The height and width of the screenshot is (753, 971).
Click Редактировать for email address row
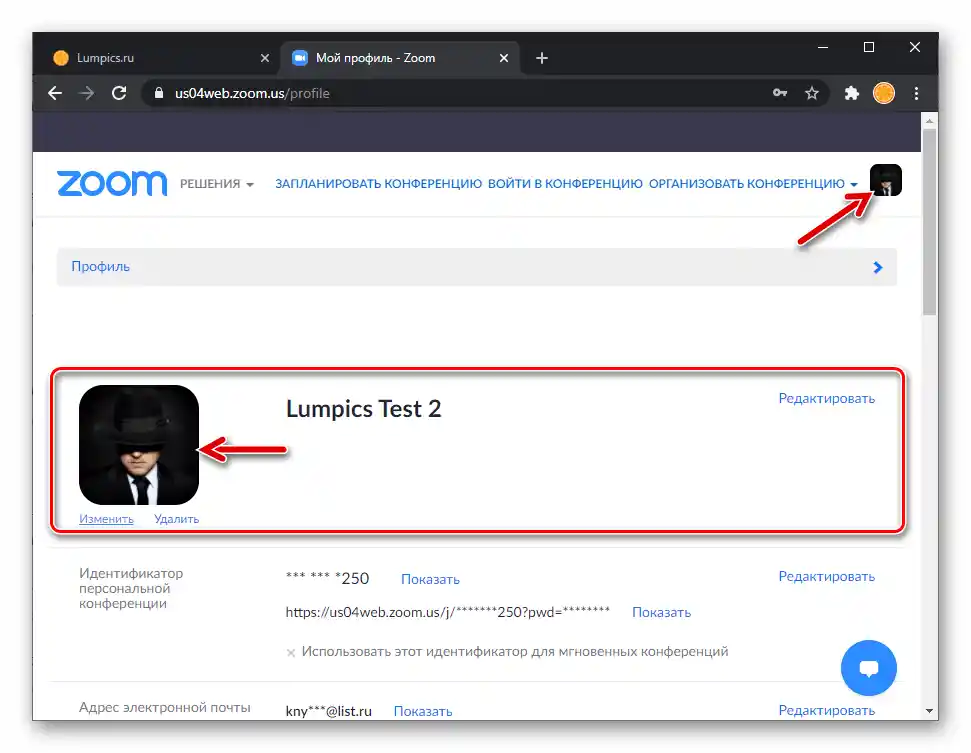click(827, 710)
